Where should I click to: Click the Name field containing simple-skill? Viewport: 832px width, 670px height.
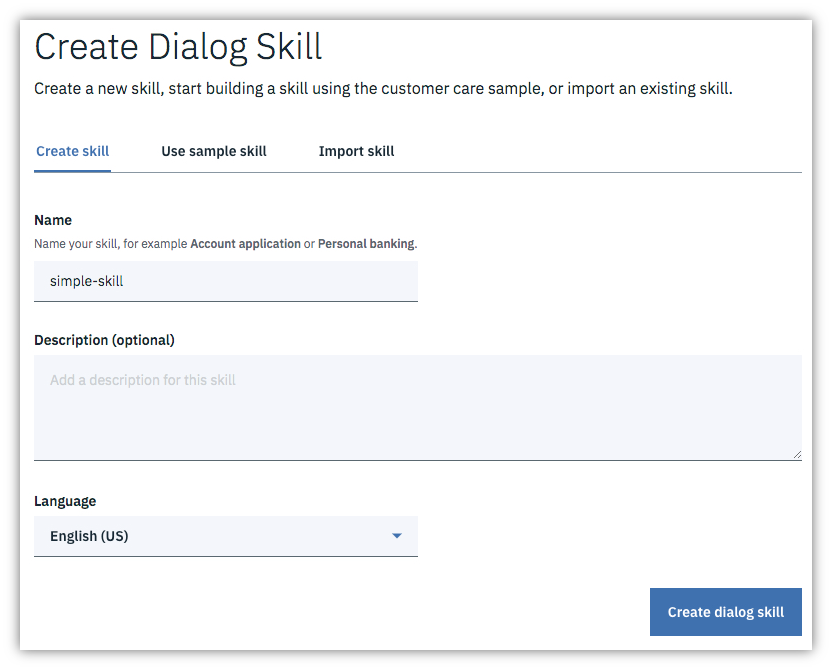(225, 281)
